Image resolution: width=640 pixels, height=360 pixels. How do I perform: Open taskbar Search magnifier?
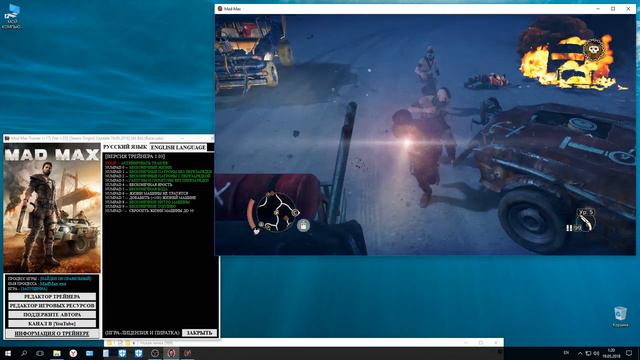(x=24, y=353)
